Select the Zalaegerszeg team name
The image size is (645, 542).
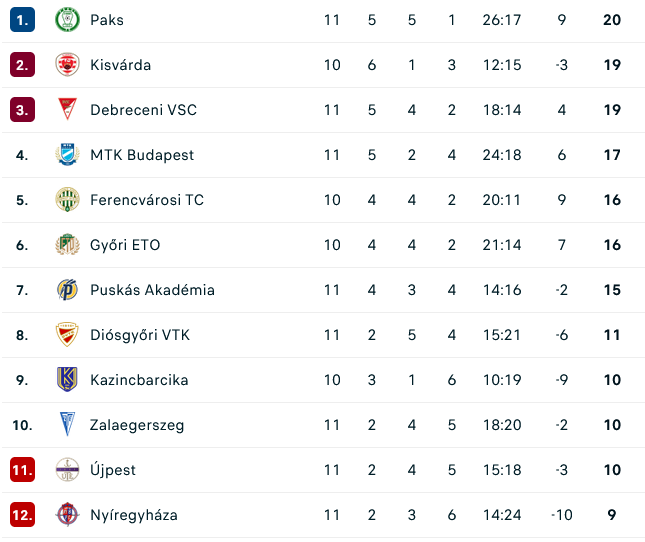click(136, 425)
